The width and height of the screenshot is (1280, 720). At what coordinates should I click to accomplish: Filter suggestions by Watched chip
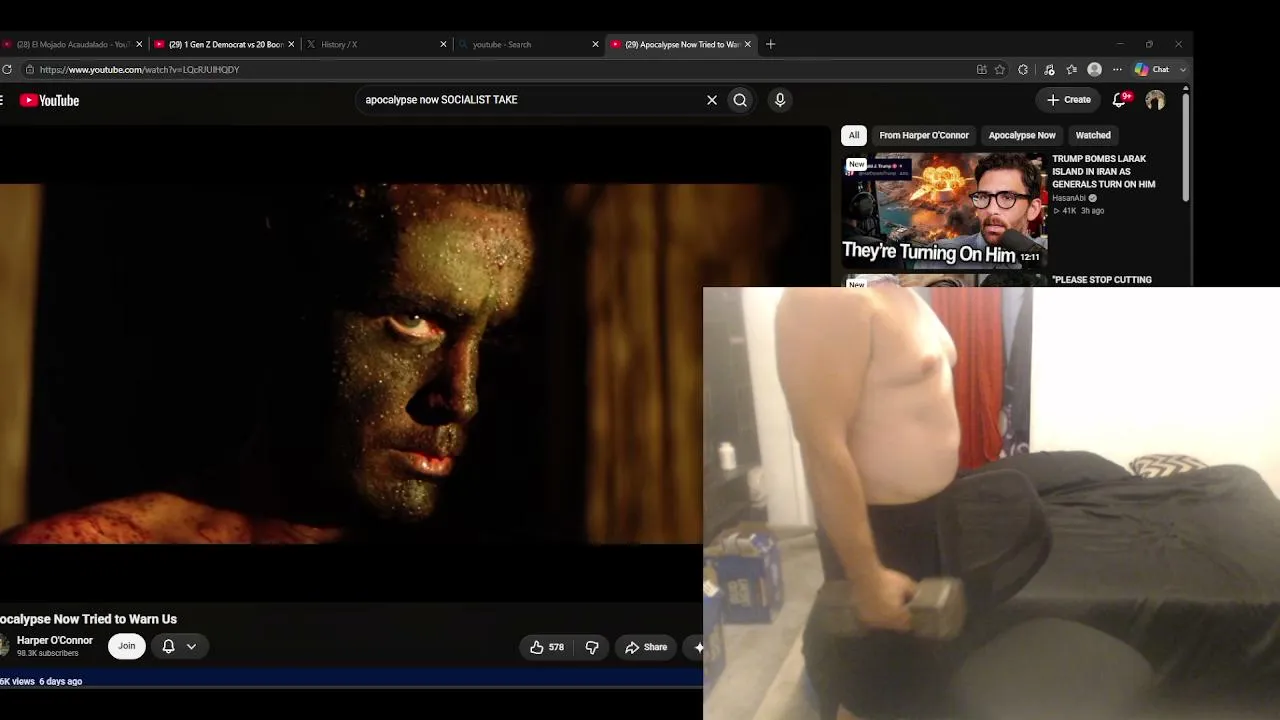1093,135
